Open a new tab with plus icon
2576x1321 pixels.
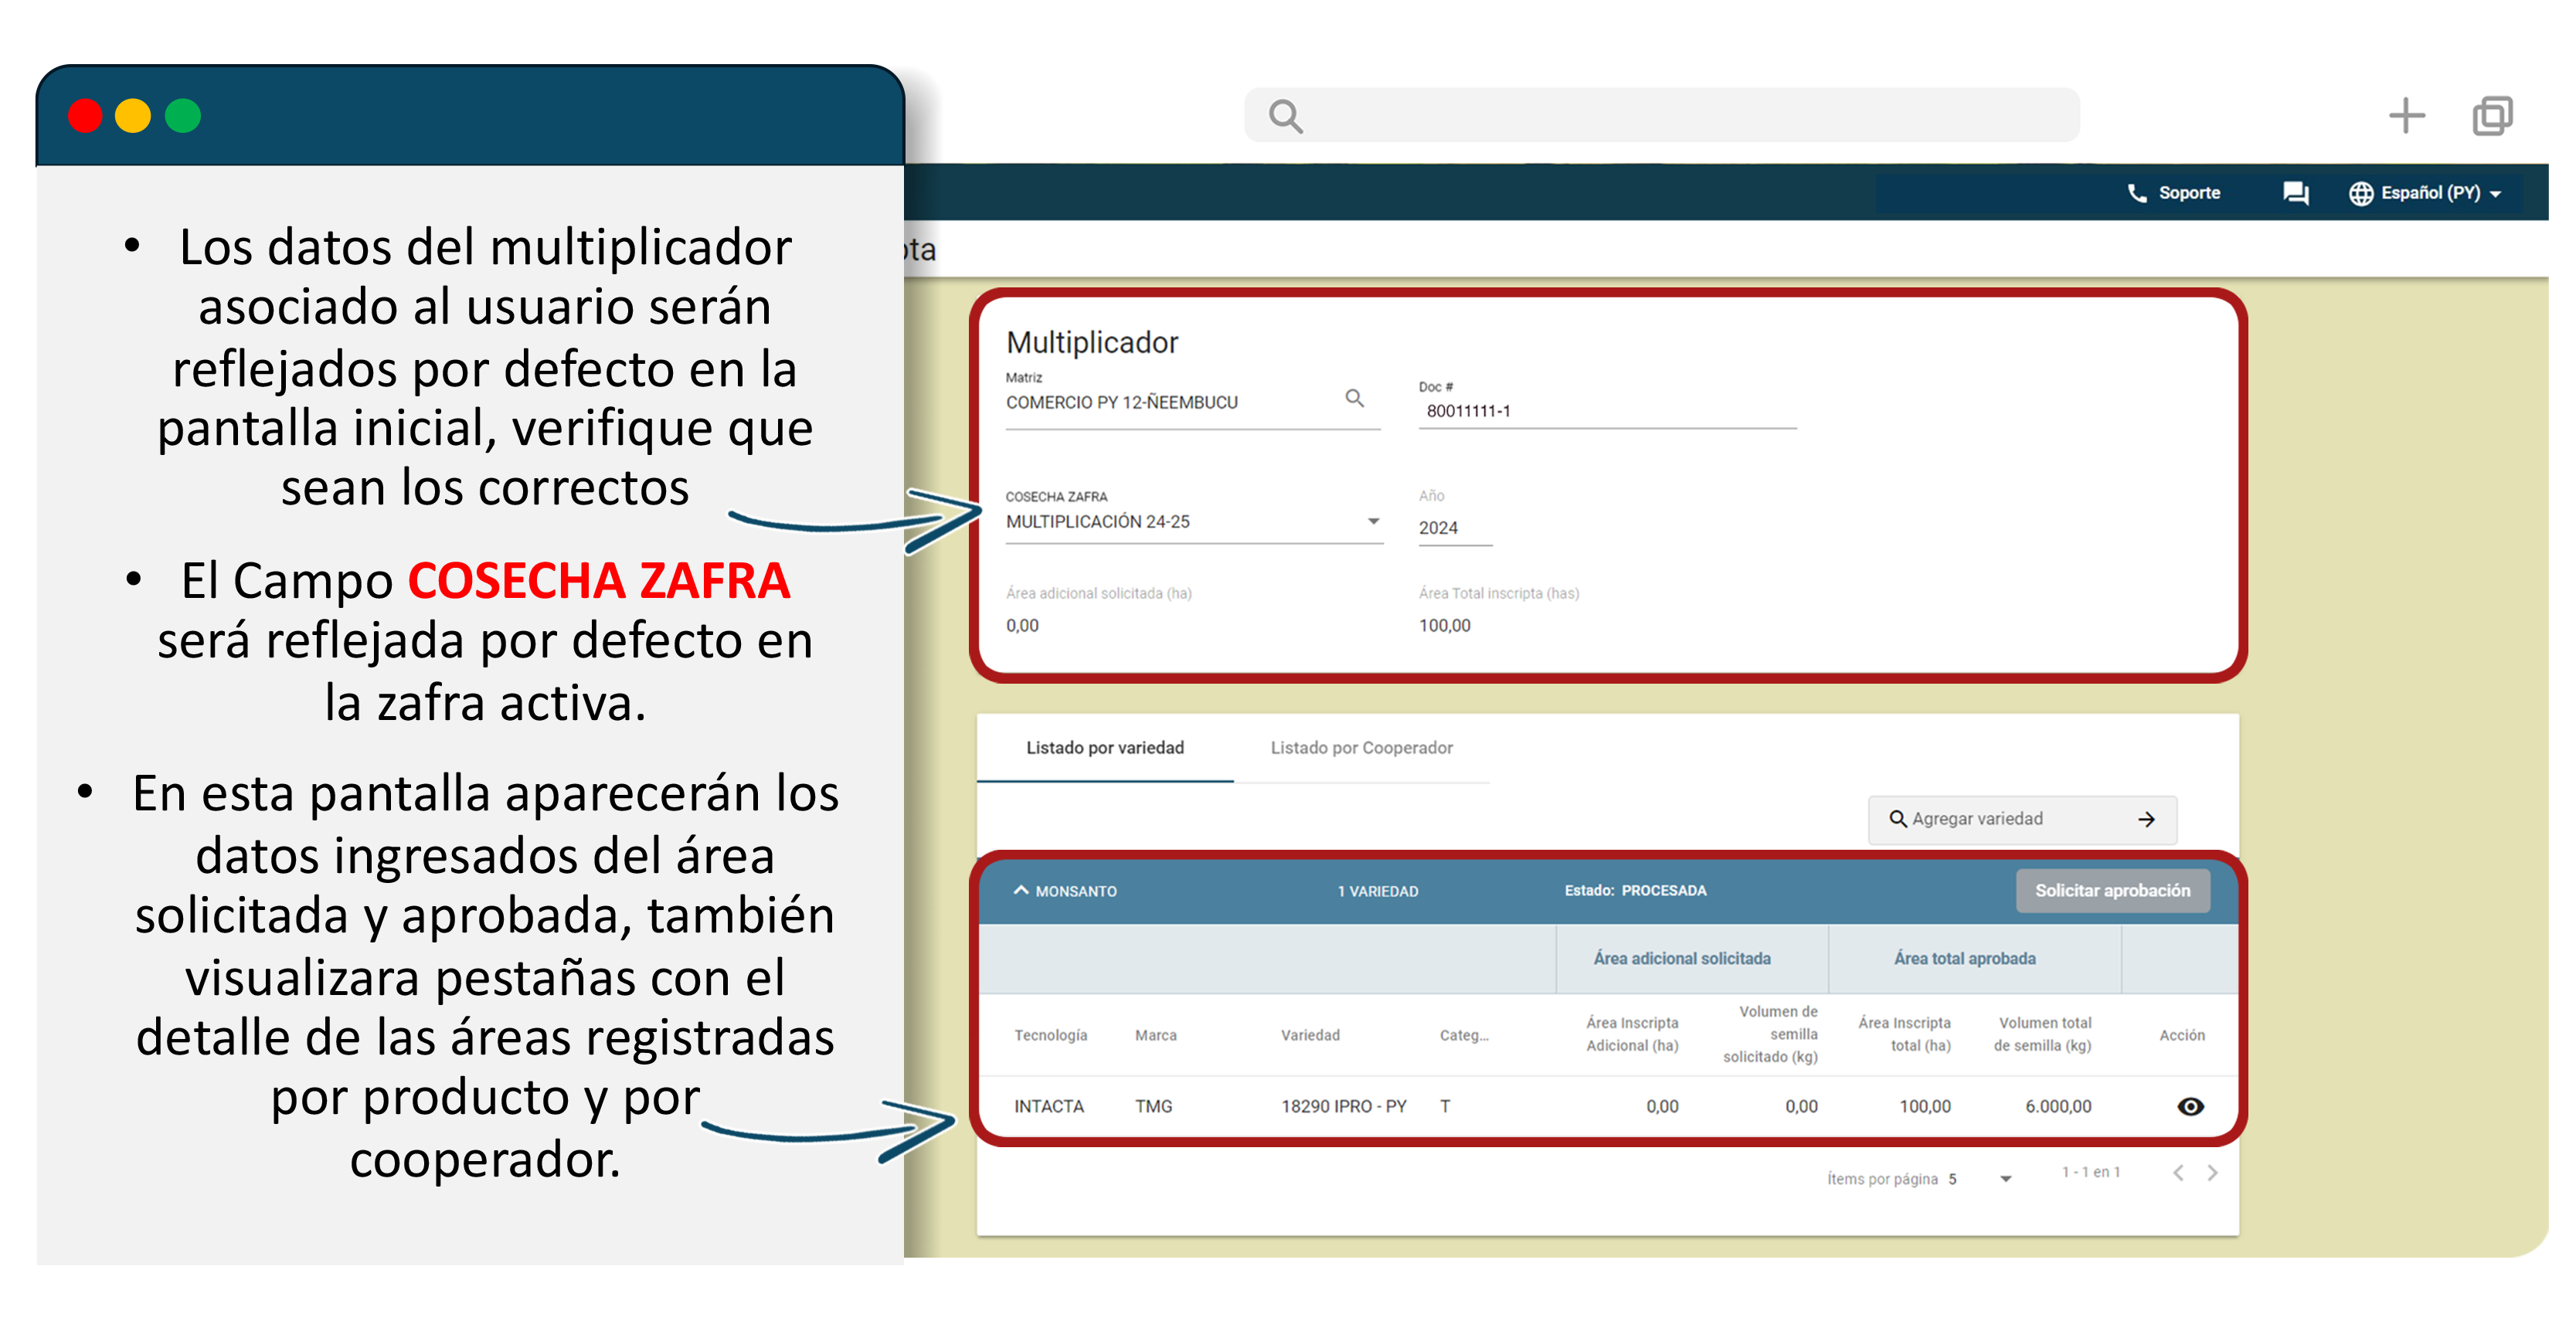click(2406, 116)
